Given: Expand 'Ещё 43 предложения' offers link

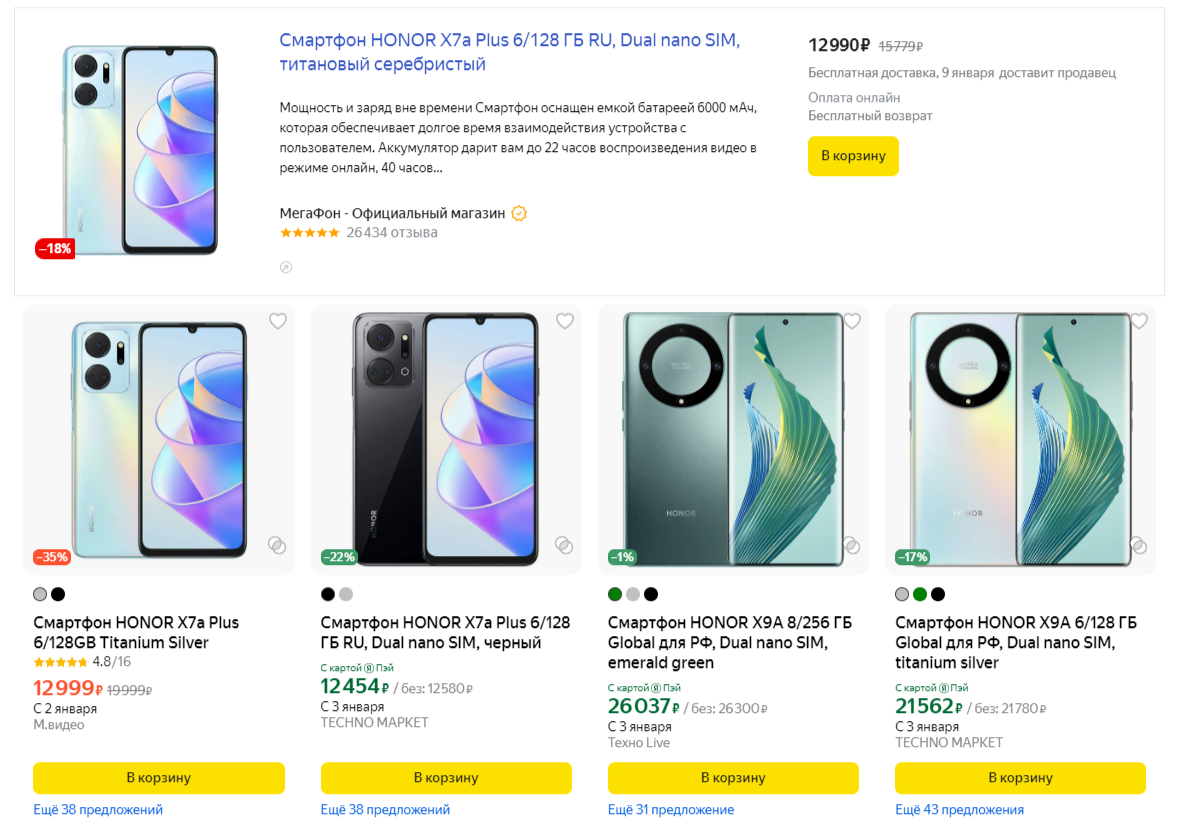Looking at the screenshot, I should point(959,810).
